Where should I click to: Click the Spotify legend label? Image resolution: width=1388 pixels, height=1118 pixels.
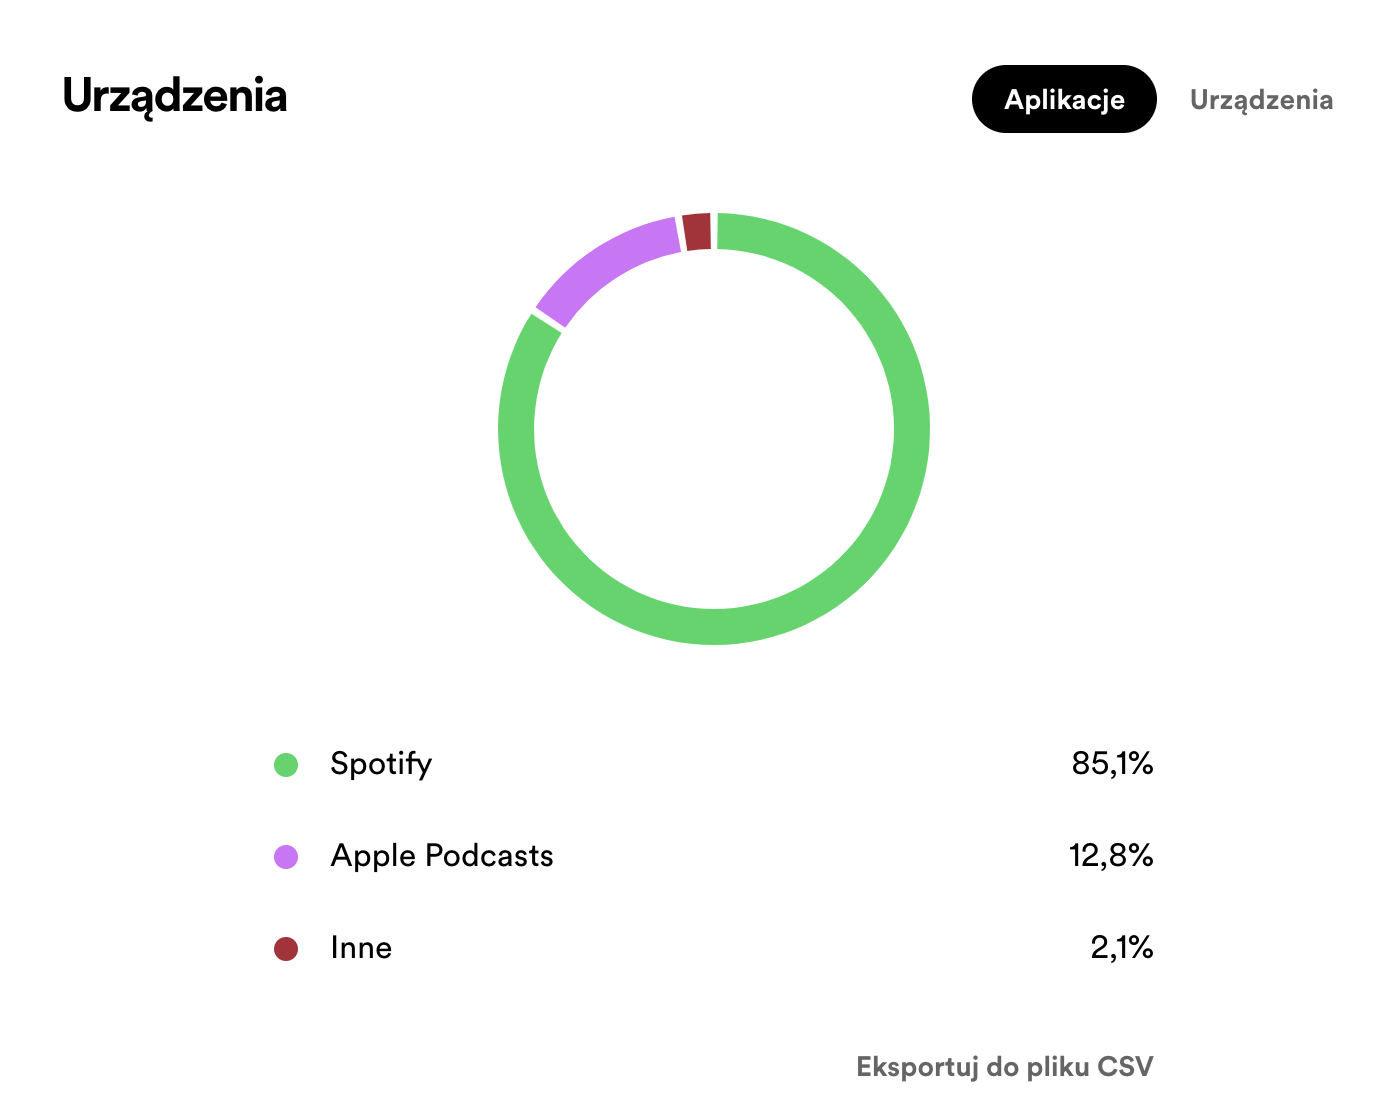coord(381,764)
